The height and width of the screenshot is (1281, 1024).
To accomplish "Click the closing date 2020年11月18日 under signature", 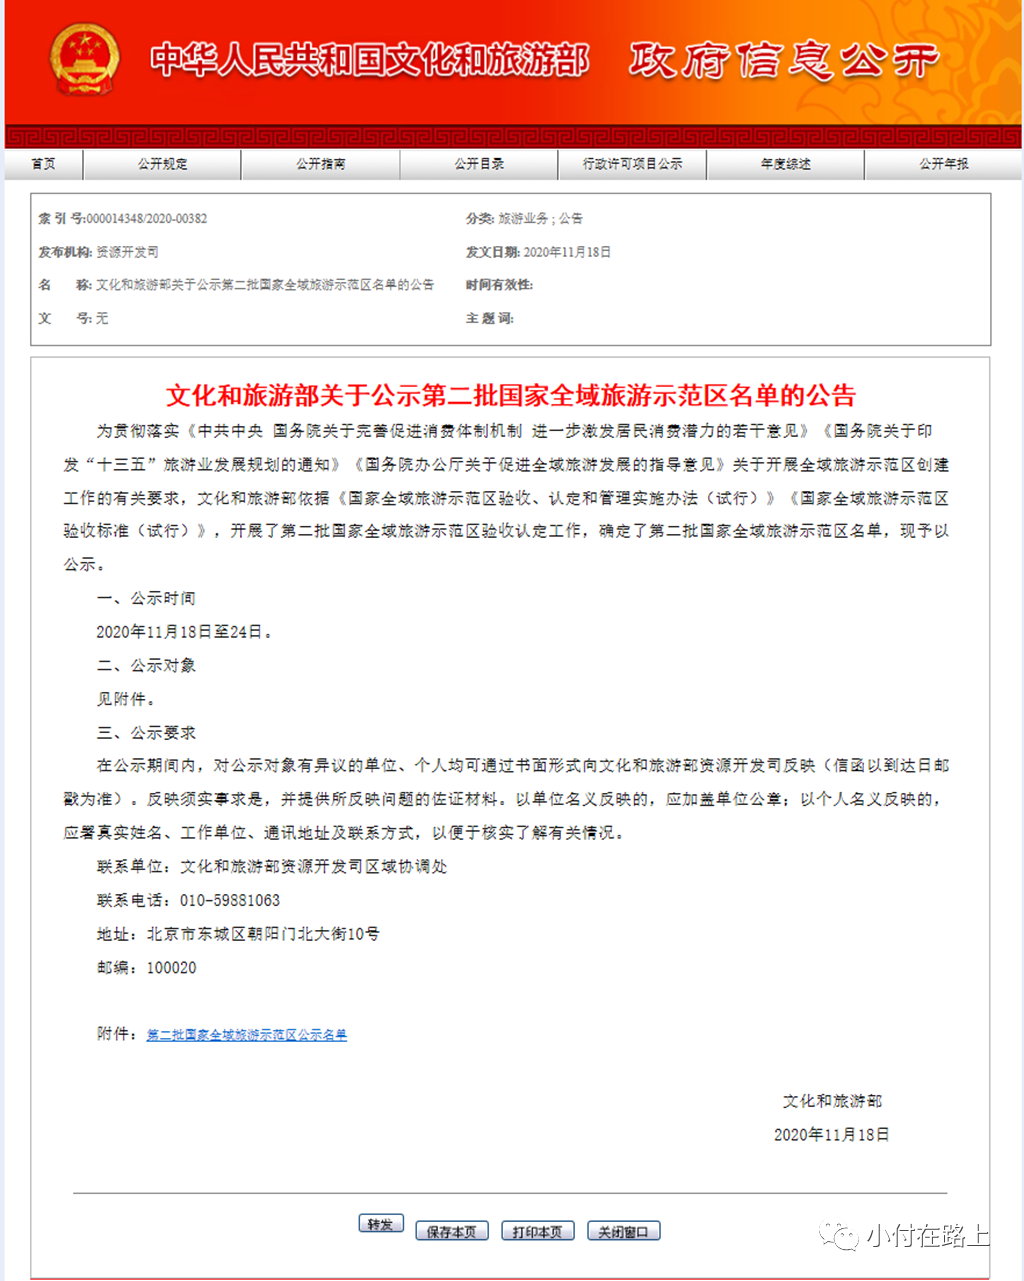I will (832, 1135).
